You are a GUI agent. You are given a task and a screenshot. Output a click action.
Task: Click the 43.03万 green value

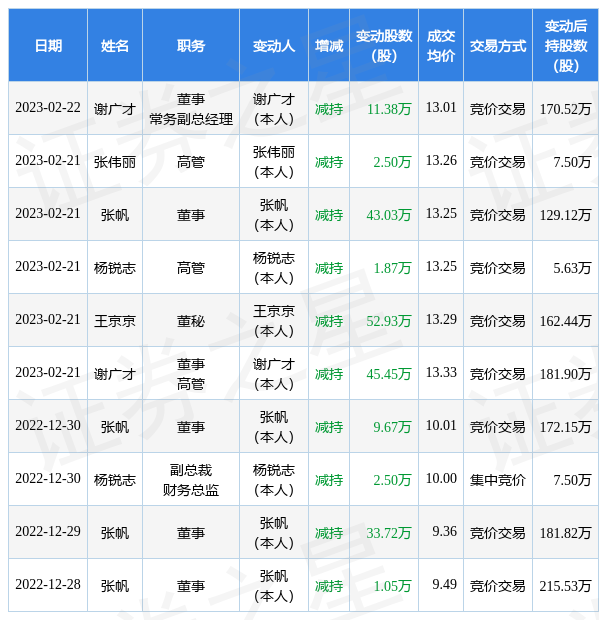click(389, 215)
